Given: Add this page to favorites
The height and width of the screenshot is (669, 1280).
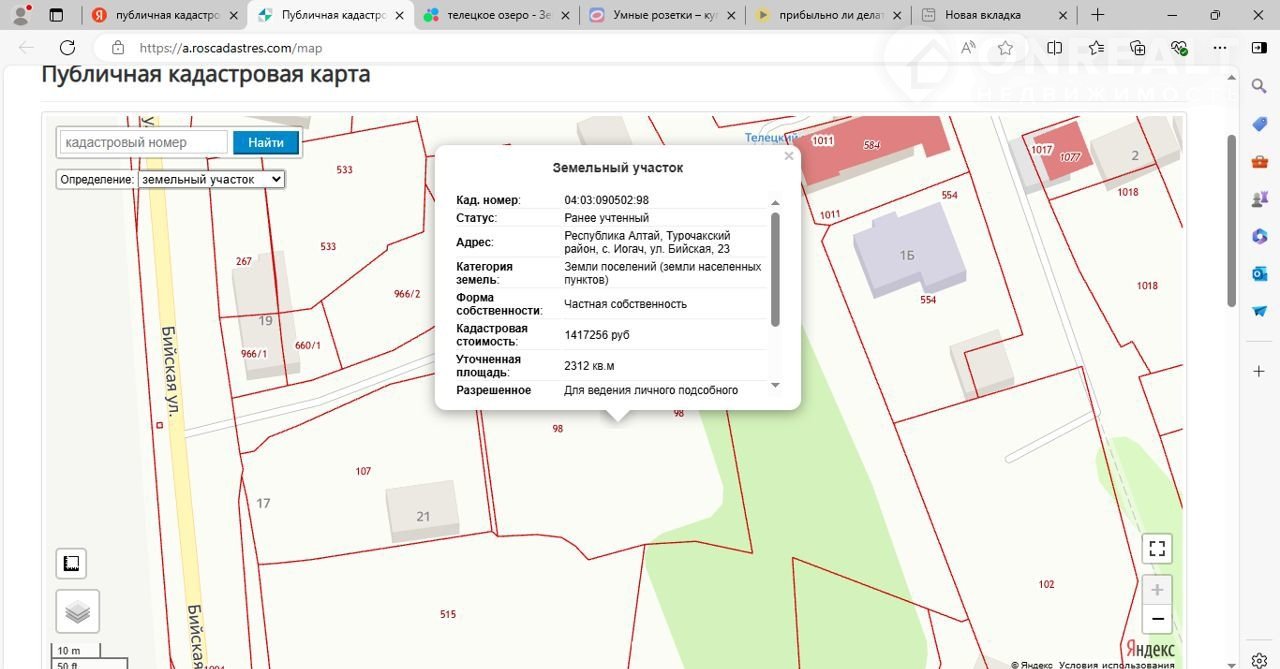Looking at the screenshot, I should point(1005,47).
